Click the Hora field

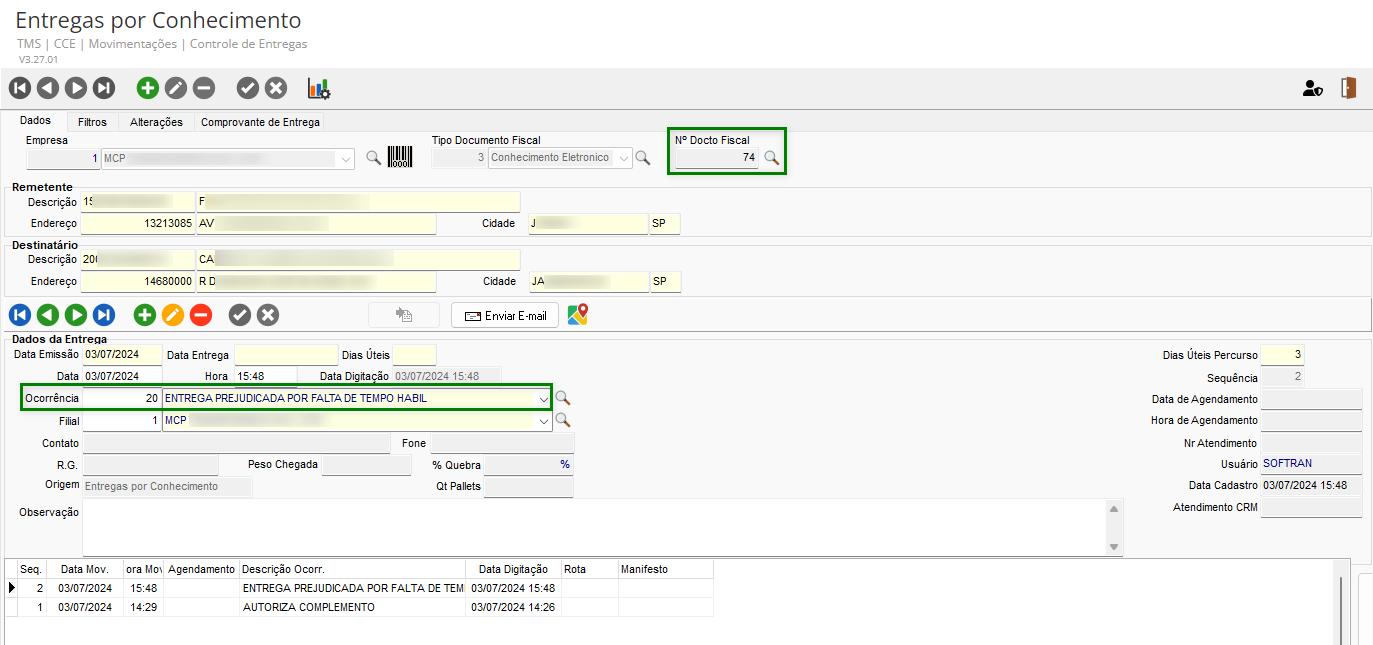point(265,376)
